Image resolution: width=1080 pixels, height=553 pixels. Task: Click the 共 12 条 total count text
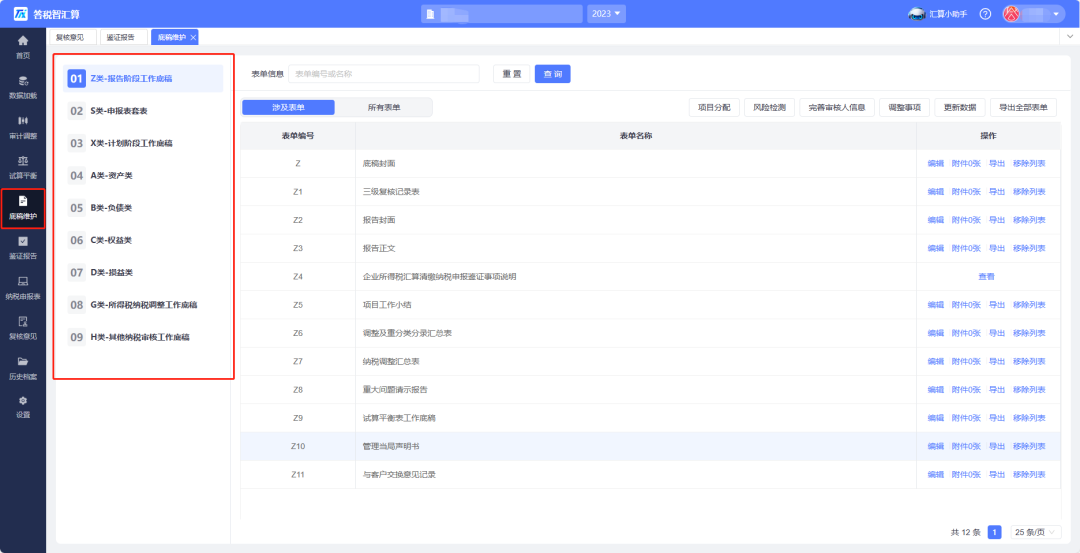pyautogui.click(x=965, y=532)
